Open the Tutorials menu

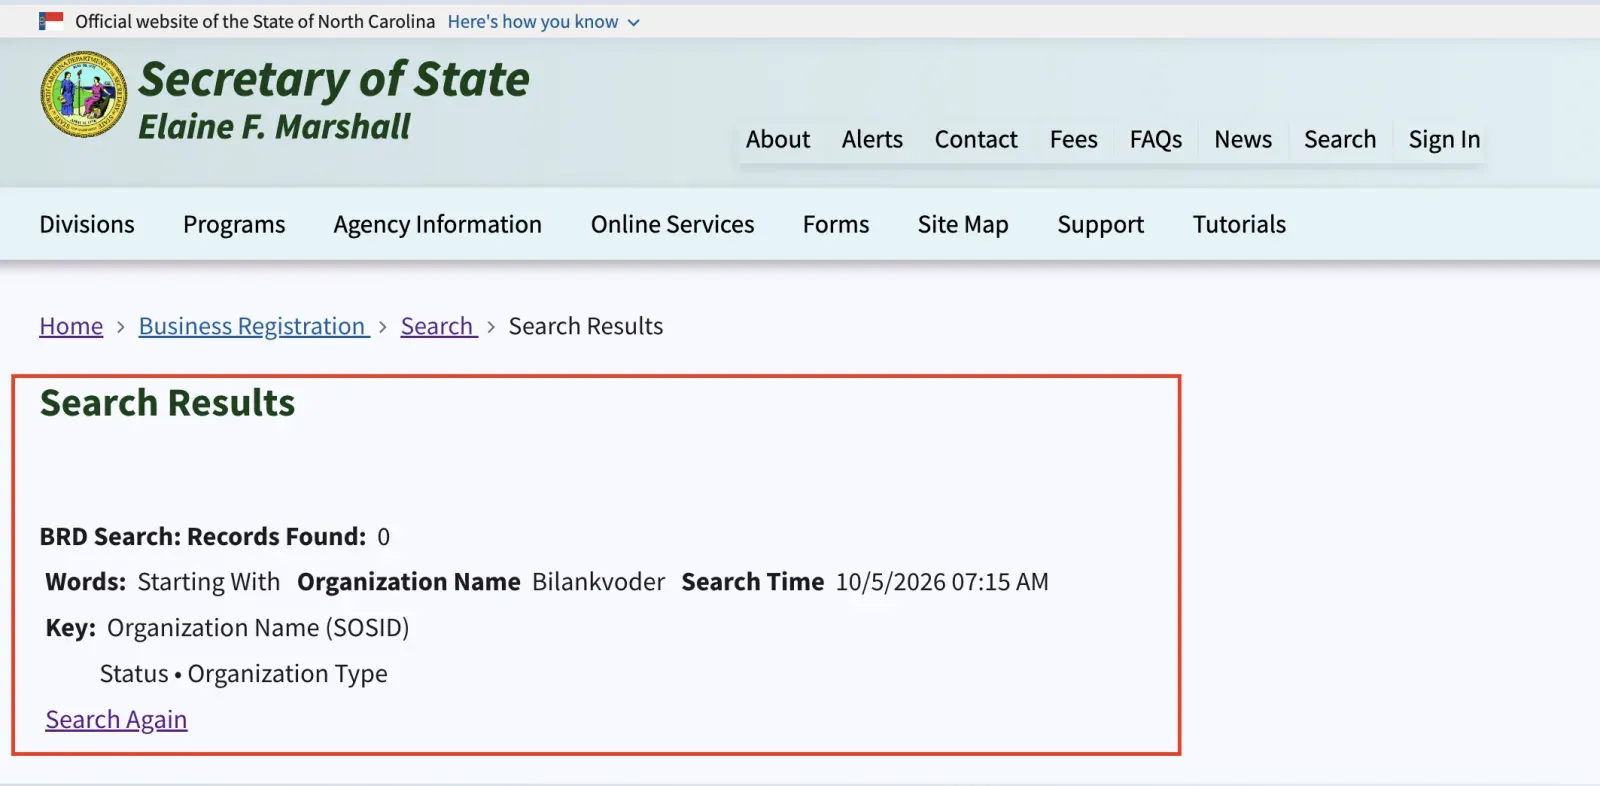click(x=1239, y=225)
